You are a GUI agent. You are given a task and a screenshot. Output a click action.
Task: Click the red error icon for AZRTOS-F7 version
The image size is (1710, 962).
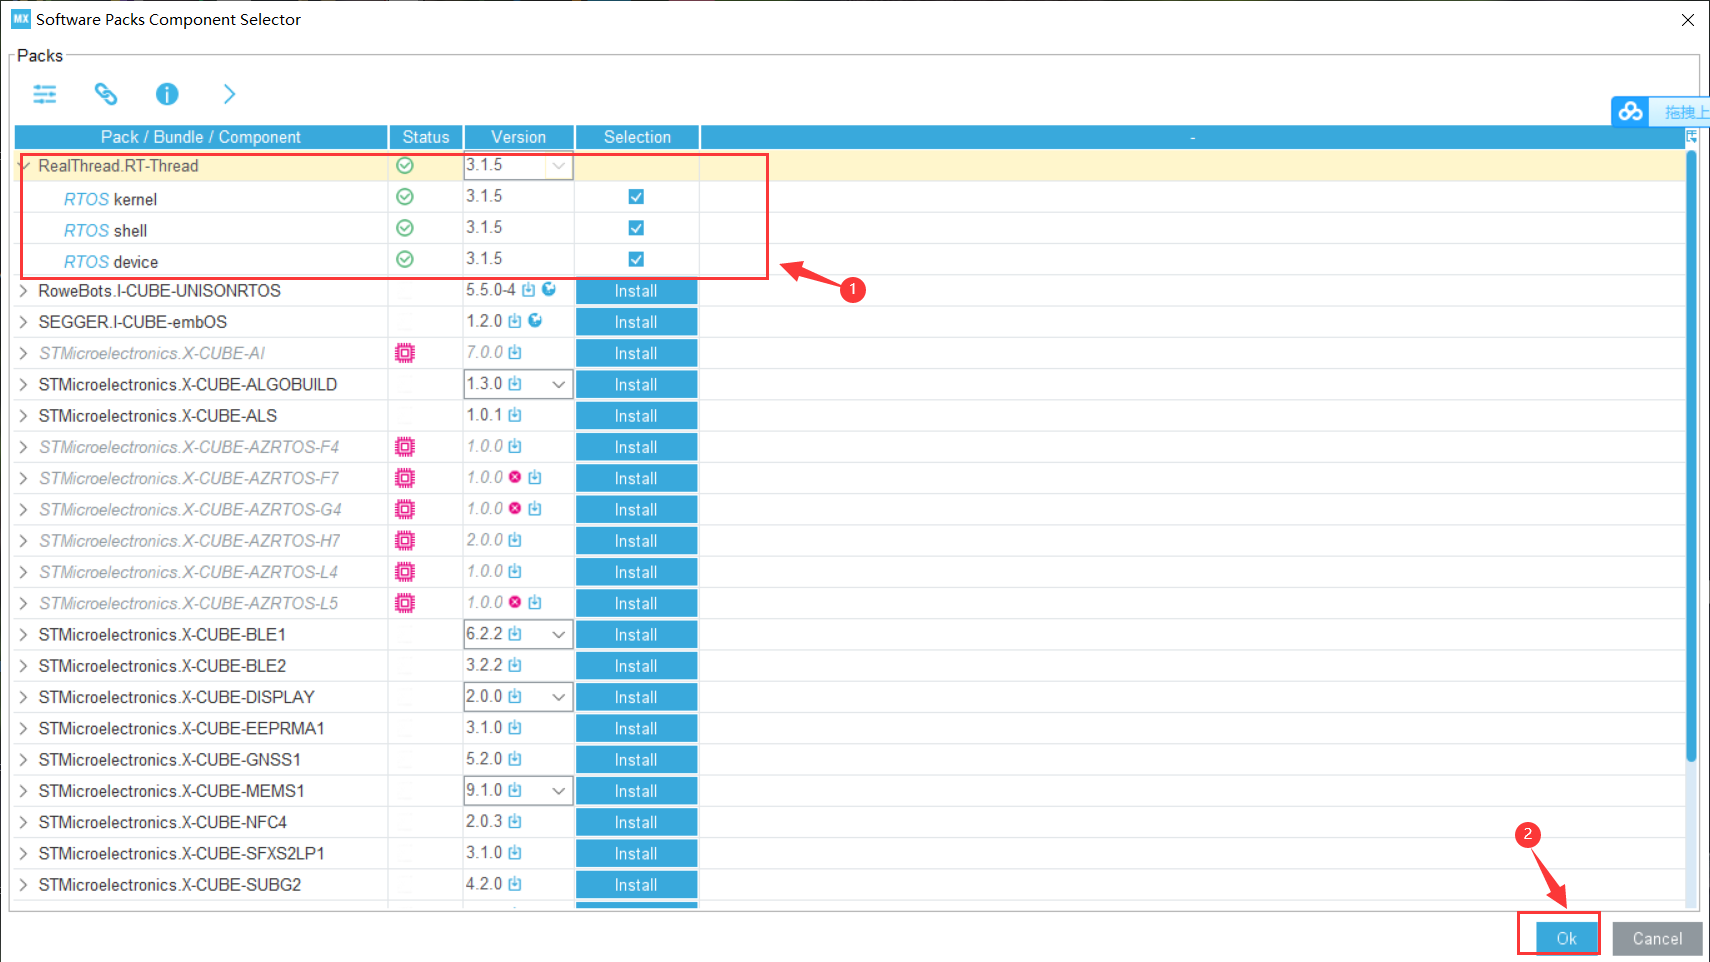pos(515,477)
